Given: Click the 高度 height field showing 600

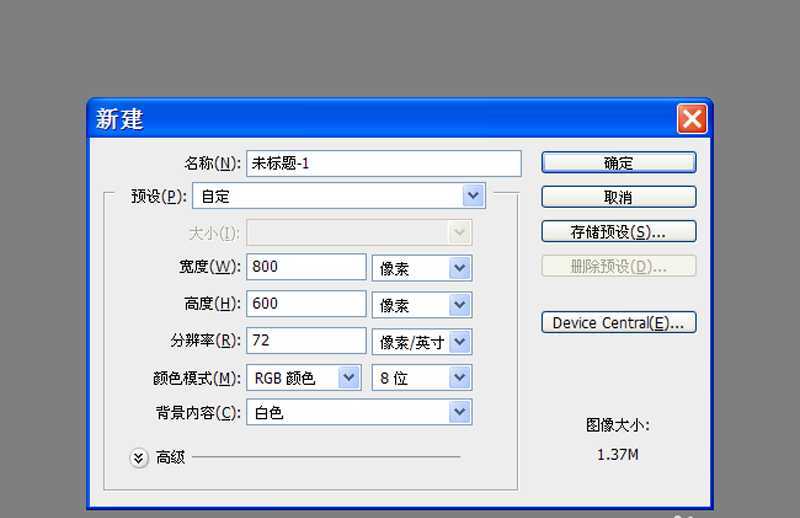Looking at the screenshot, I should pos(306,304).
